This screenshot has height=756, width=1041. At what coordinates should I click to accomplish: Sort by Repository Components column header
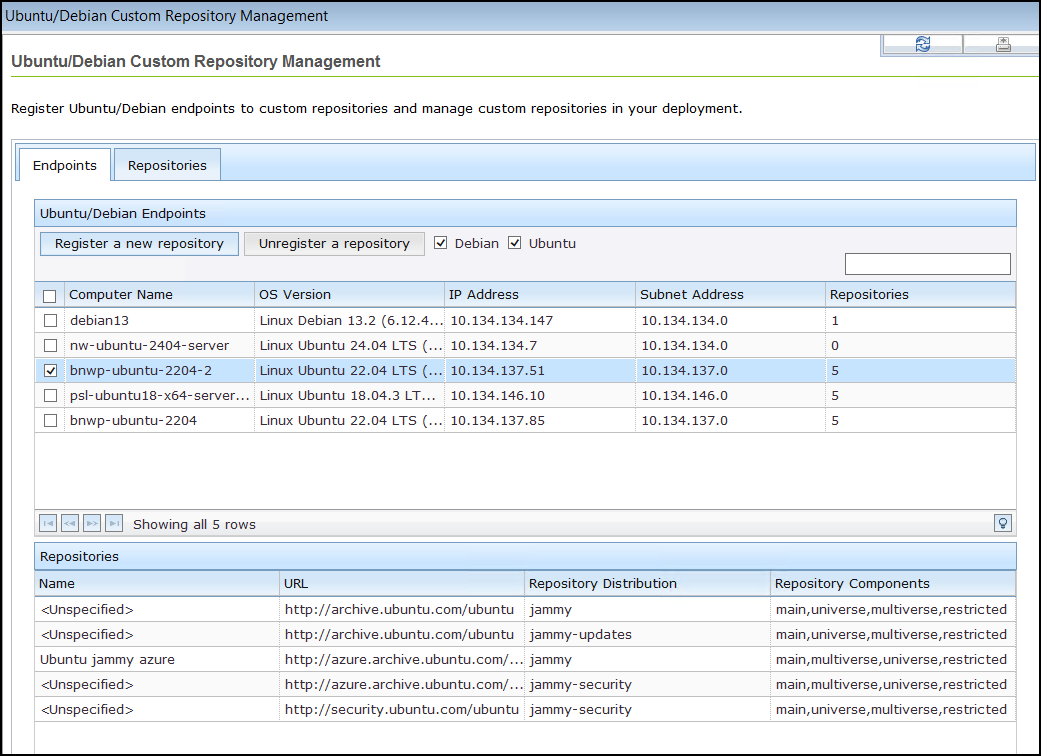point(893,583)
